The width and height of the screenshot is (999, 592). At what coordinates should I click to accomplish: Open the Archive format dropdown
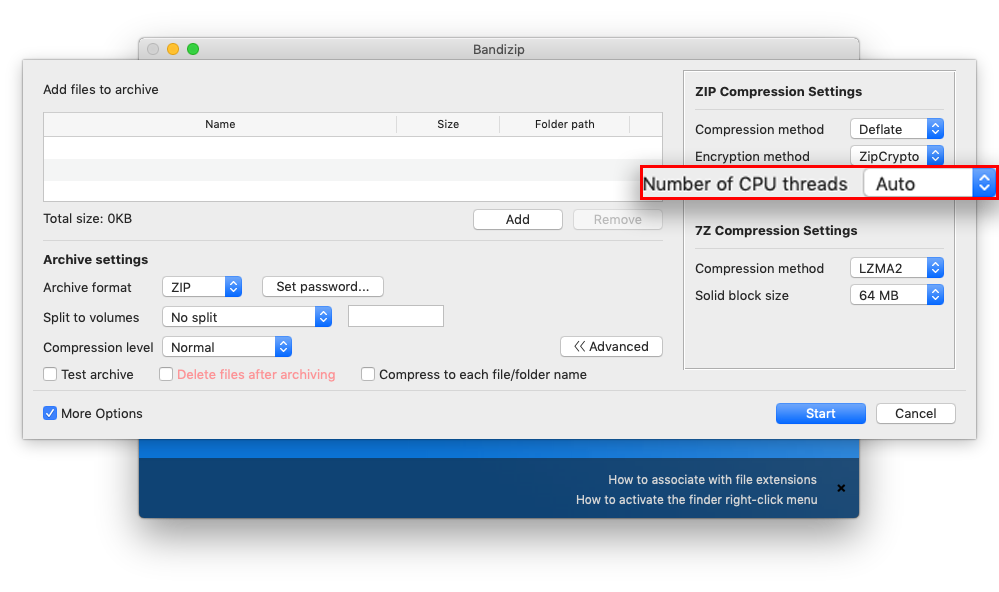202,287
